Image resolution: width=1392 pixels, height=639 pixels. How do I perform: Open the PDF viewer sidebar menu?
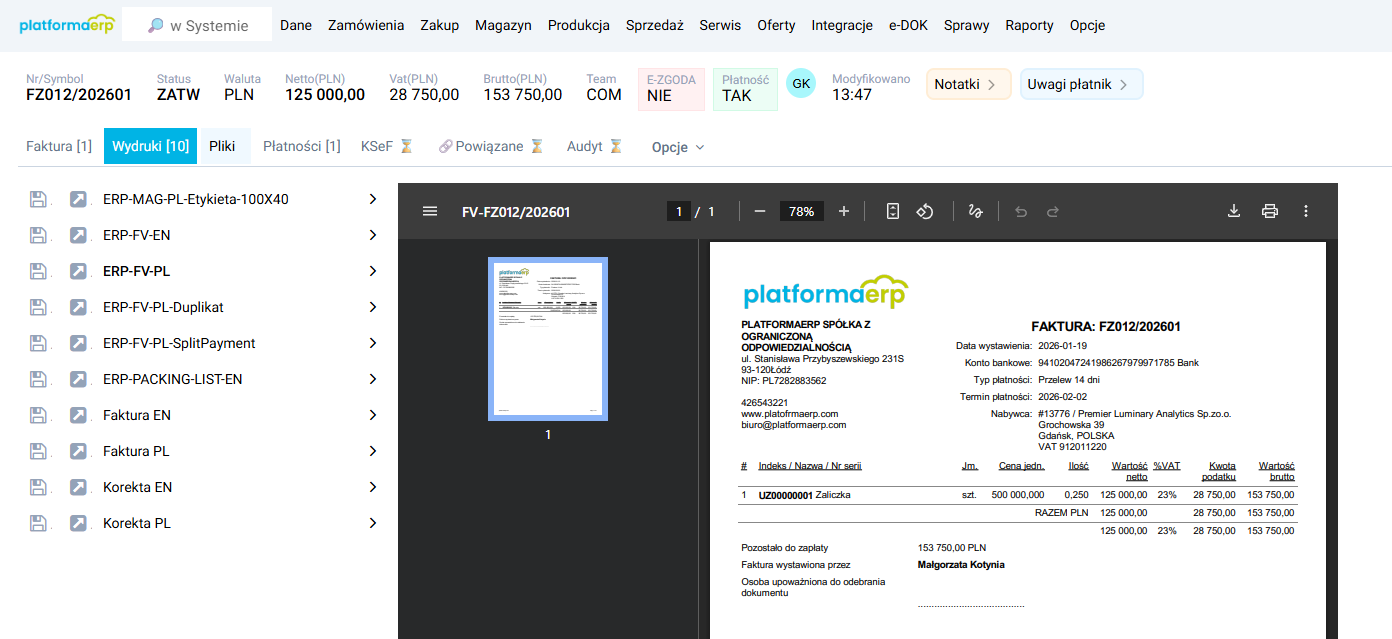[x=429, y=211]
